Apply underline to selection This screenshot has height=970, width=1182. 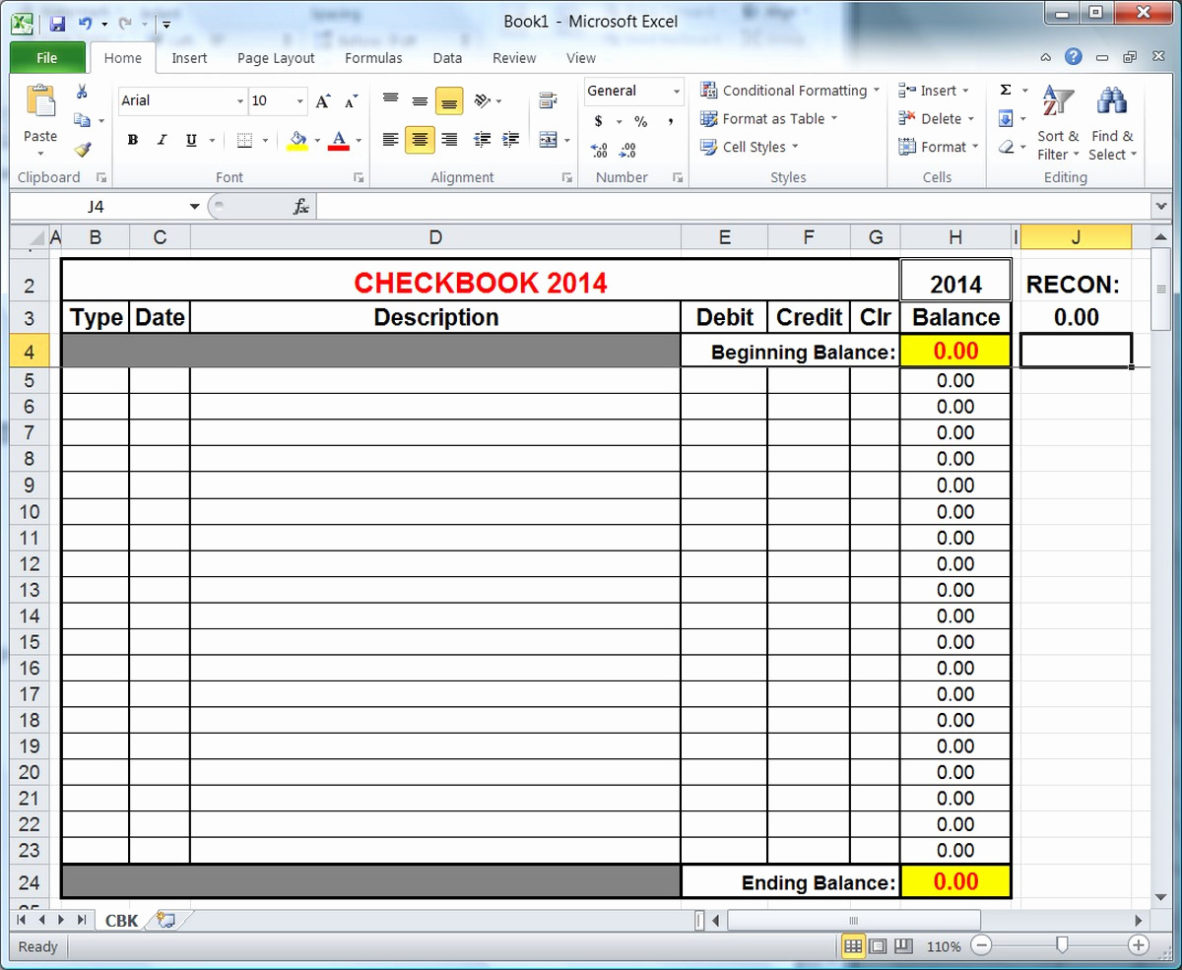[x=188, y=139]
